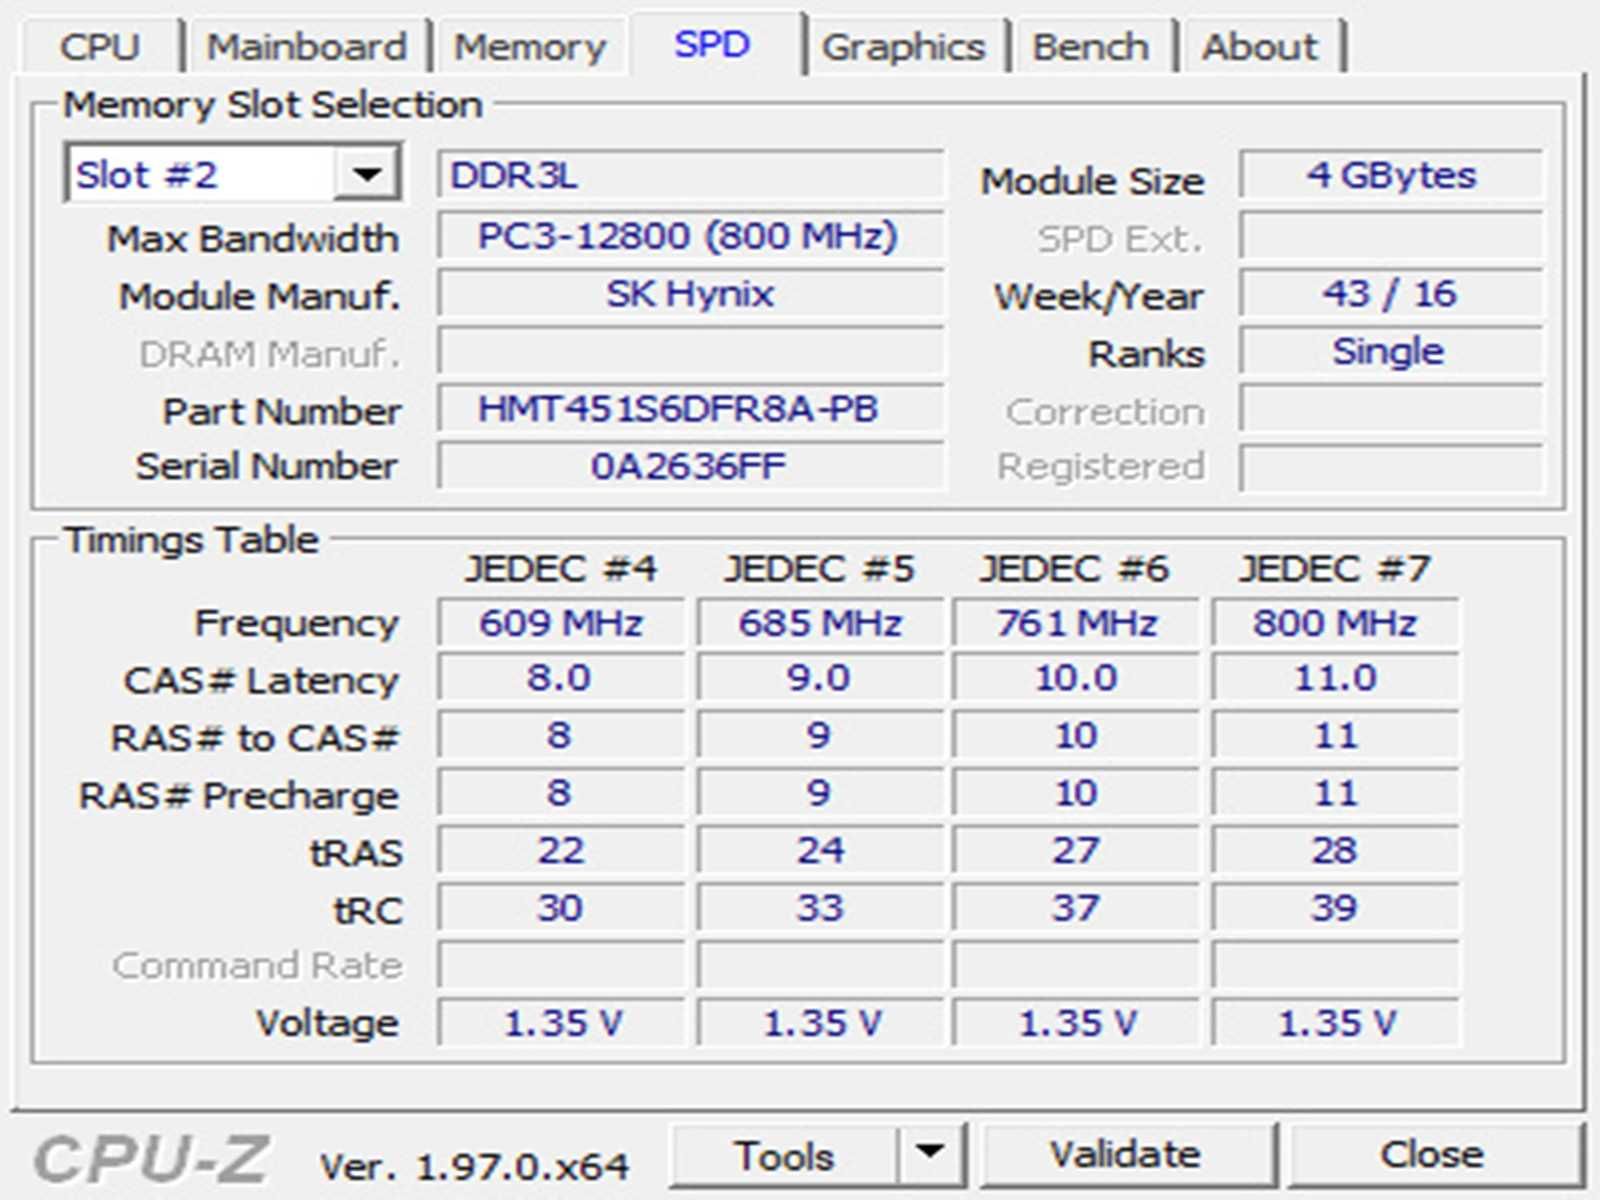Click the tRC value 30

[561, 908]
